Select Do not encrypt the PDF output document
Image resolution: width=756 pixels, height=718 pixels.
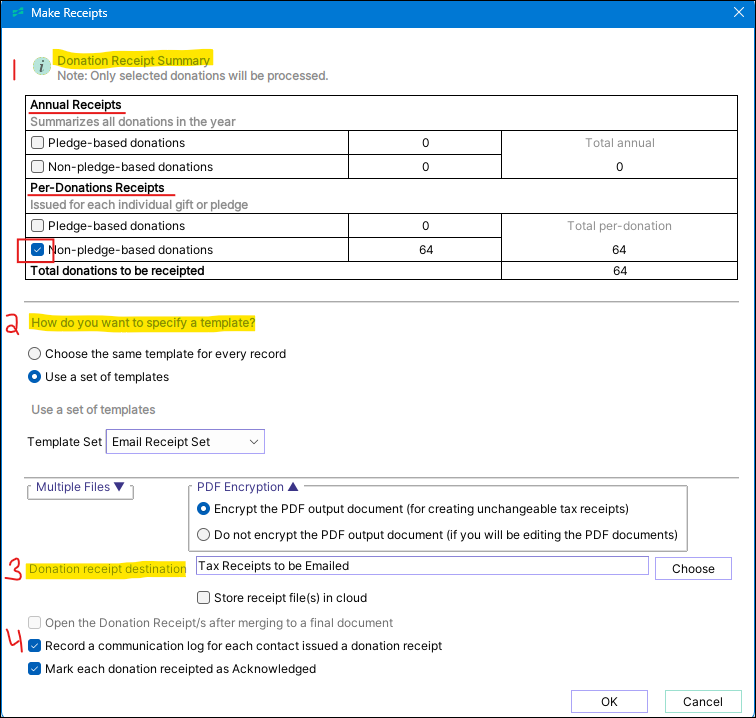click(x=204, y=534)
